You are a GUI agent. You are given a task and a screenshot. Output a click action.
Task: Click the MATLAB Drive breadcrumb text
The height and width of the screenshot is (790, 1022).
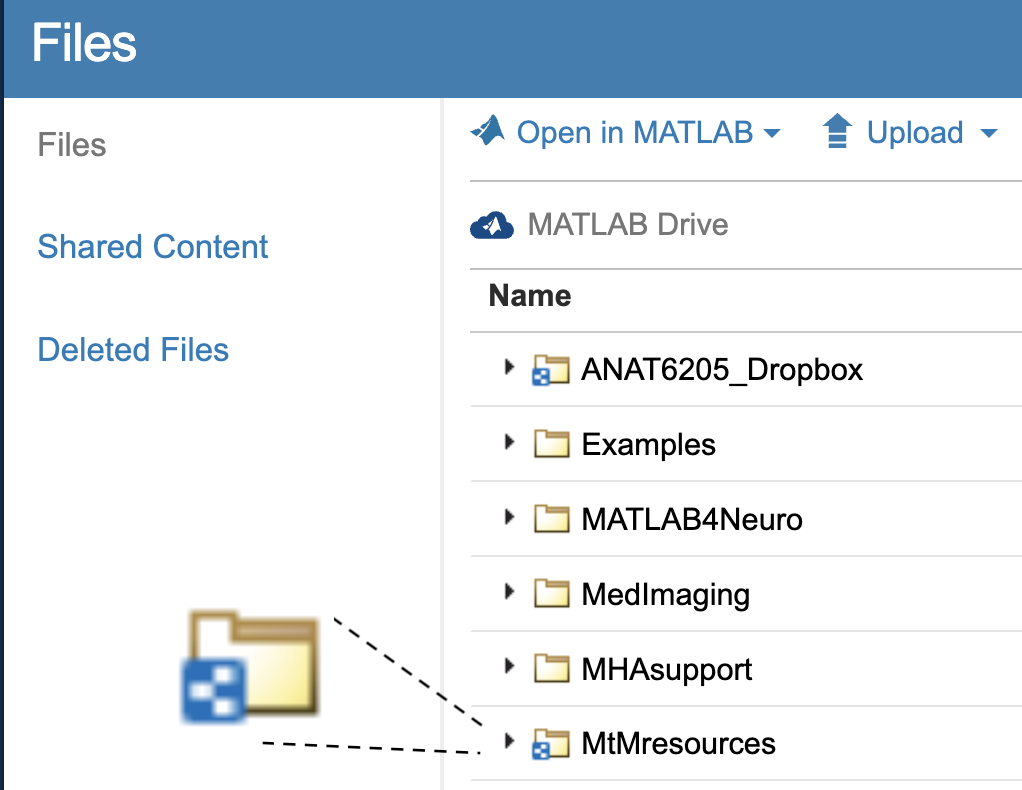click(628, 224)
